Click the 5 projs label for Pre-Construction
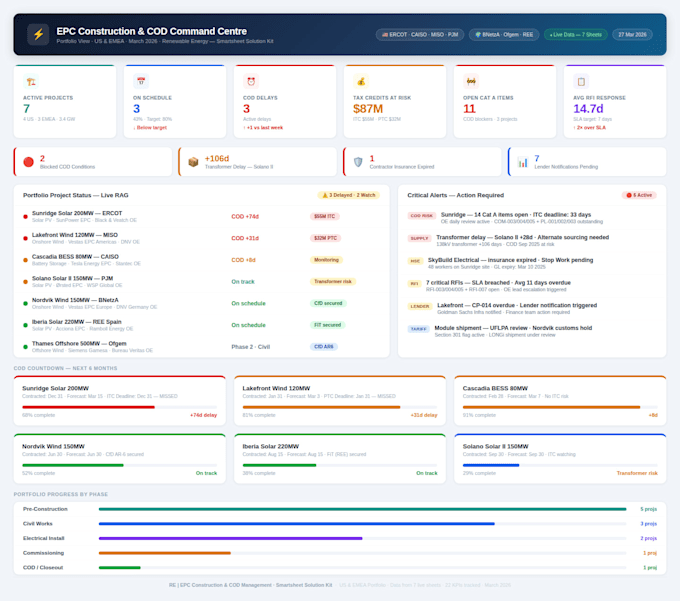680x601 pixels. [649, 509]
